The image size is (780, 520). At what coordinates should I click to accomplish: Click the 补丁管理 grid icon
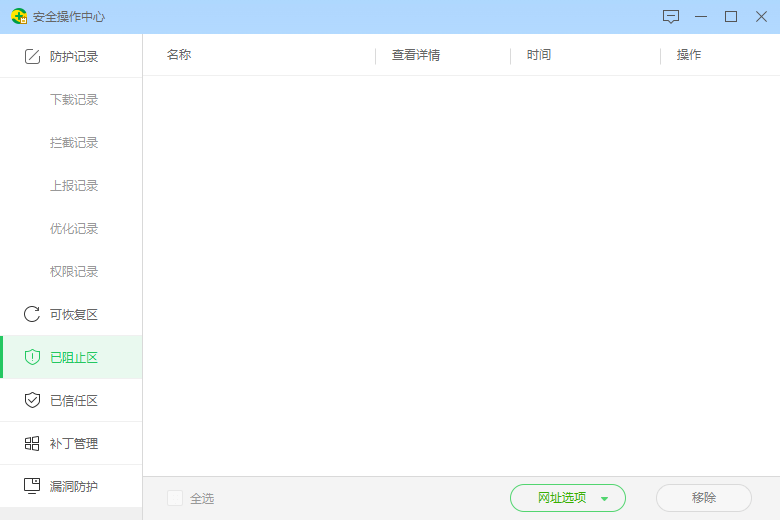[x=32, y=443]
